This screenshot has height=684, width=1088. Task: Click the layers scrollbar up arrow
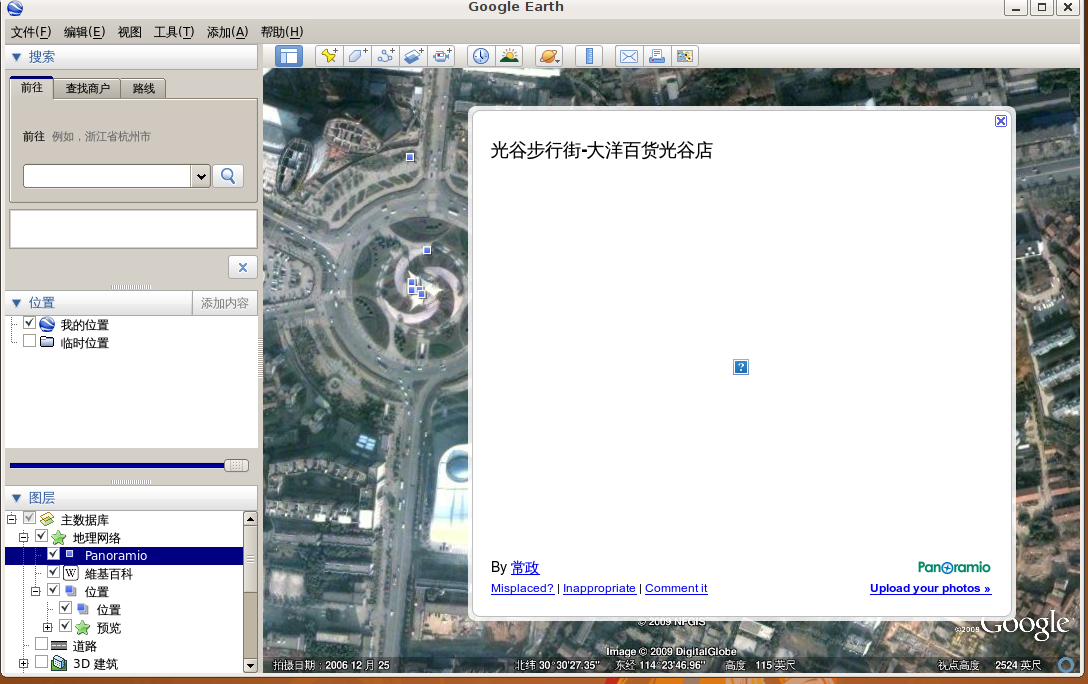pyautogui.click(x=250, y=518)
